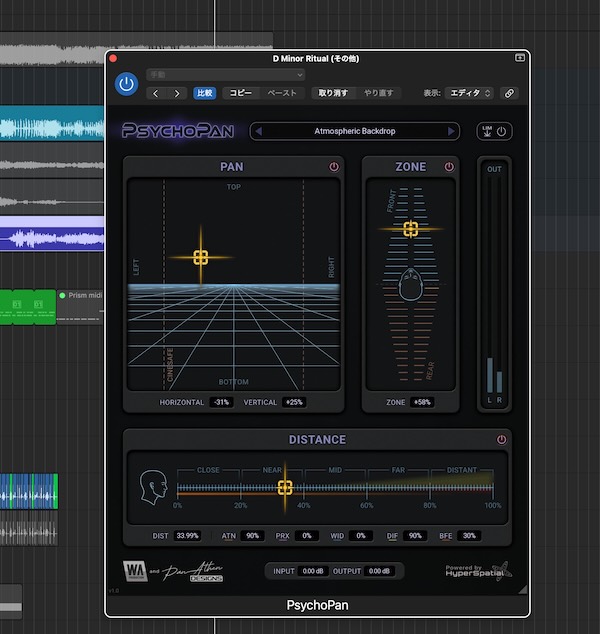Click the コピー copy button
The image size is (600, 634).
pos(241,93)
